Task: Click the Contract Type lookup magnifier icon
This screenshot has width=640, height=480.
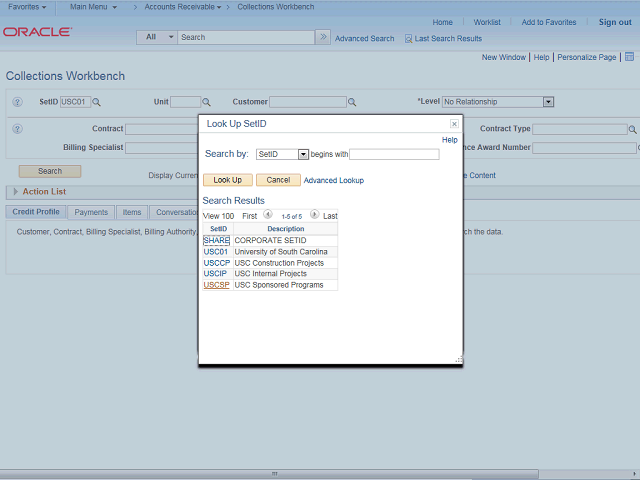Action: pos(633,129)
